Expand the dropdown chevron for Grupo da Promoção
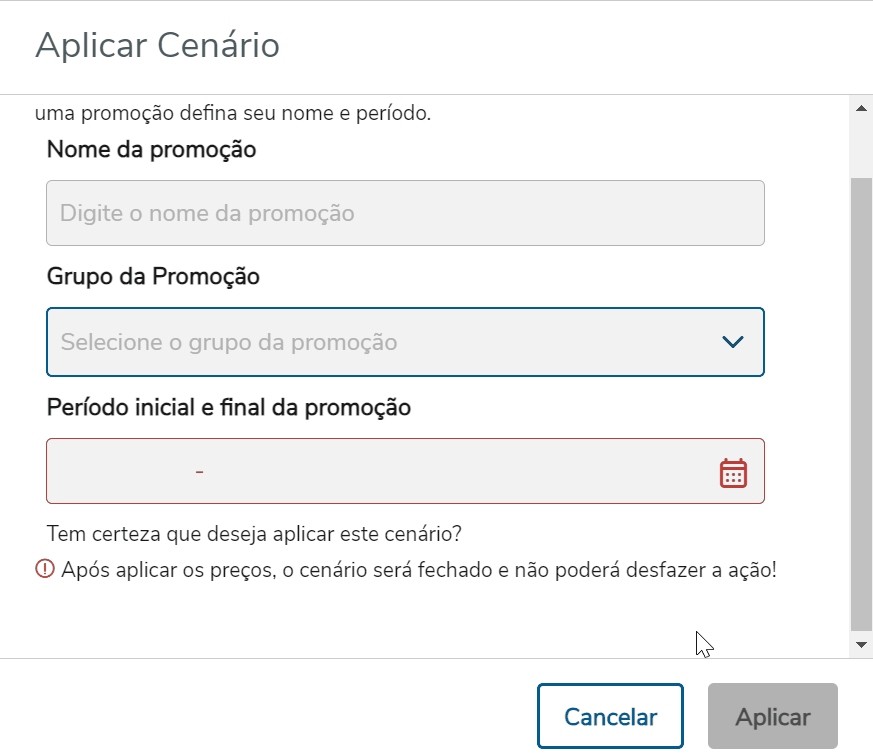 (732, 342)
